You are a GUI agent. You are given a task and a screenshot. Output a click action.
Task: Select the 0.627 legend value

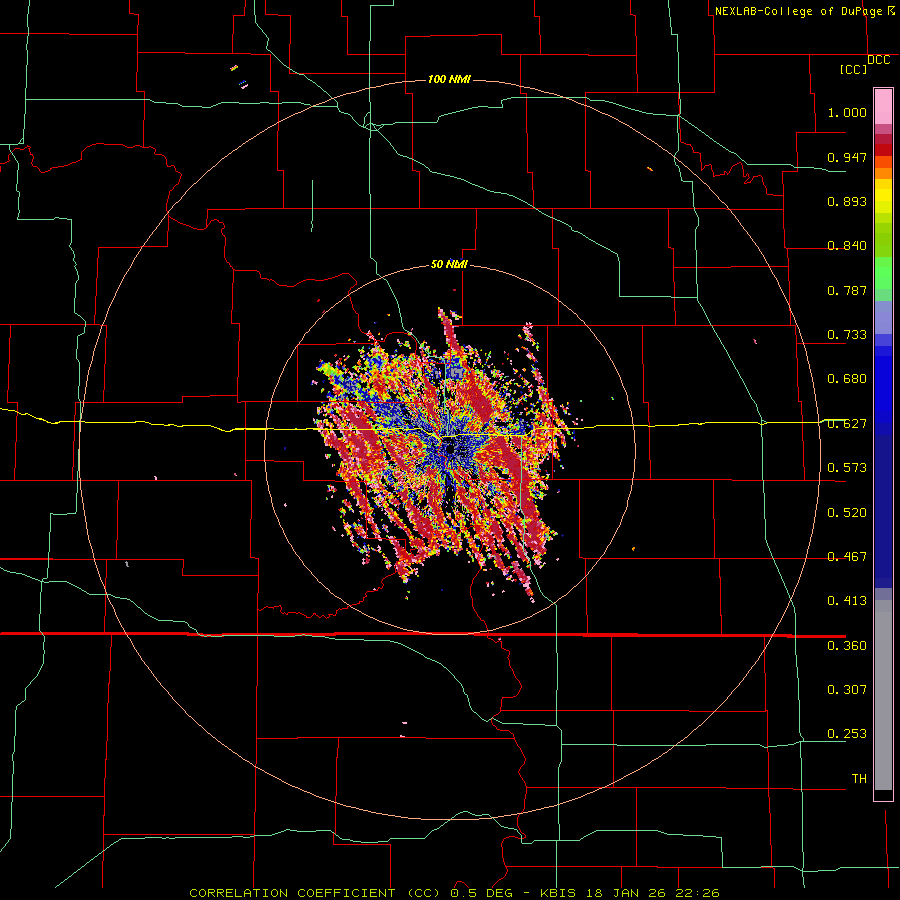(x=847, y=424)
